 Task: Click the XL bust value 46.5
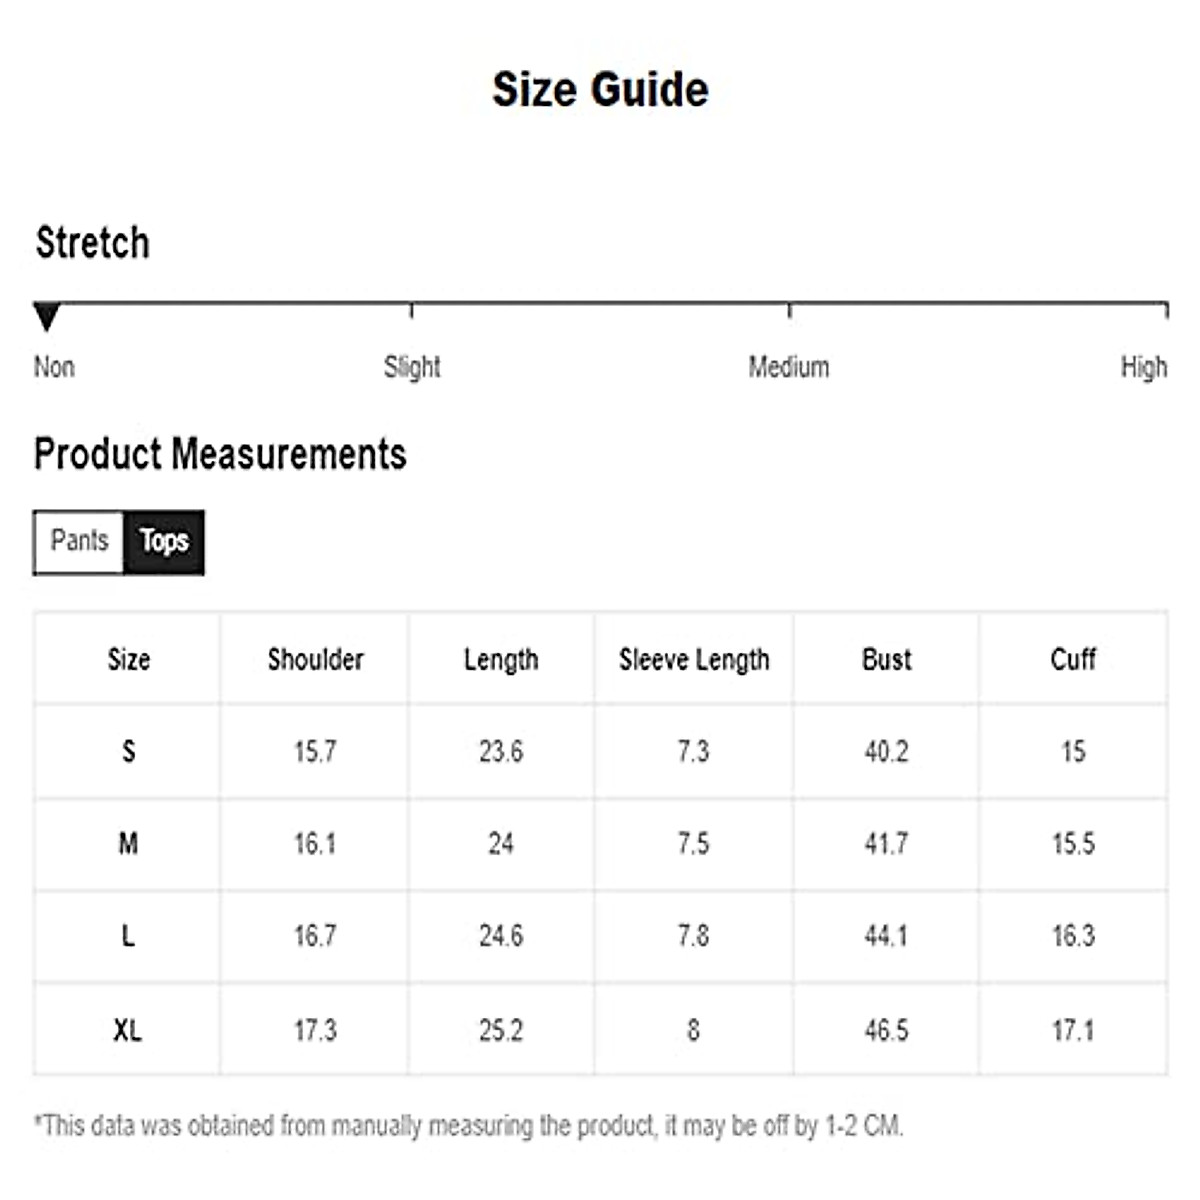[x=886, y=1030]
